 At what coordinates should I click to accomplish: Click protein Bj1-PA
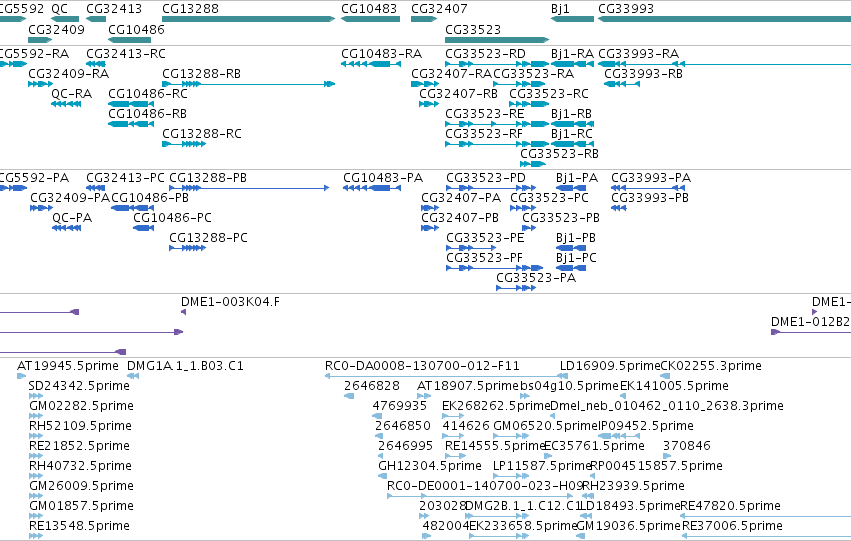[571, 188]
